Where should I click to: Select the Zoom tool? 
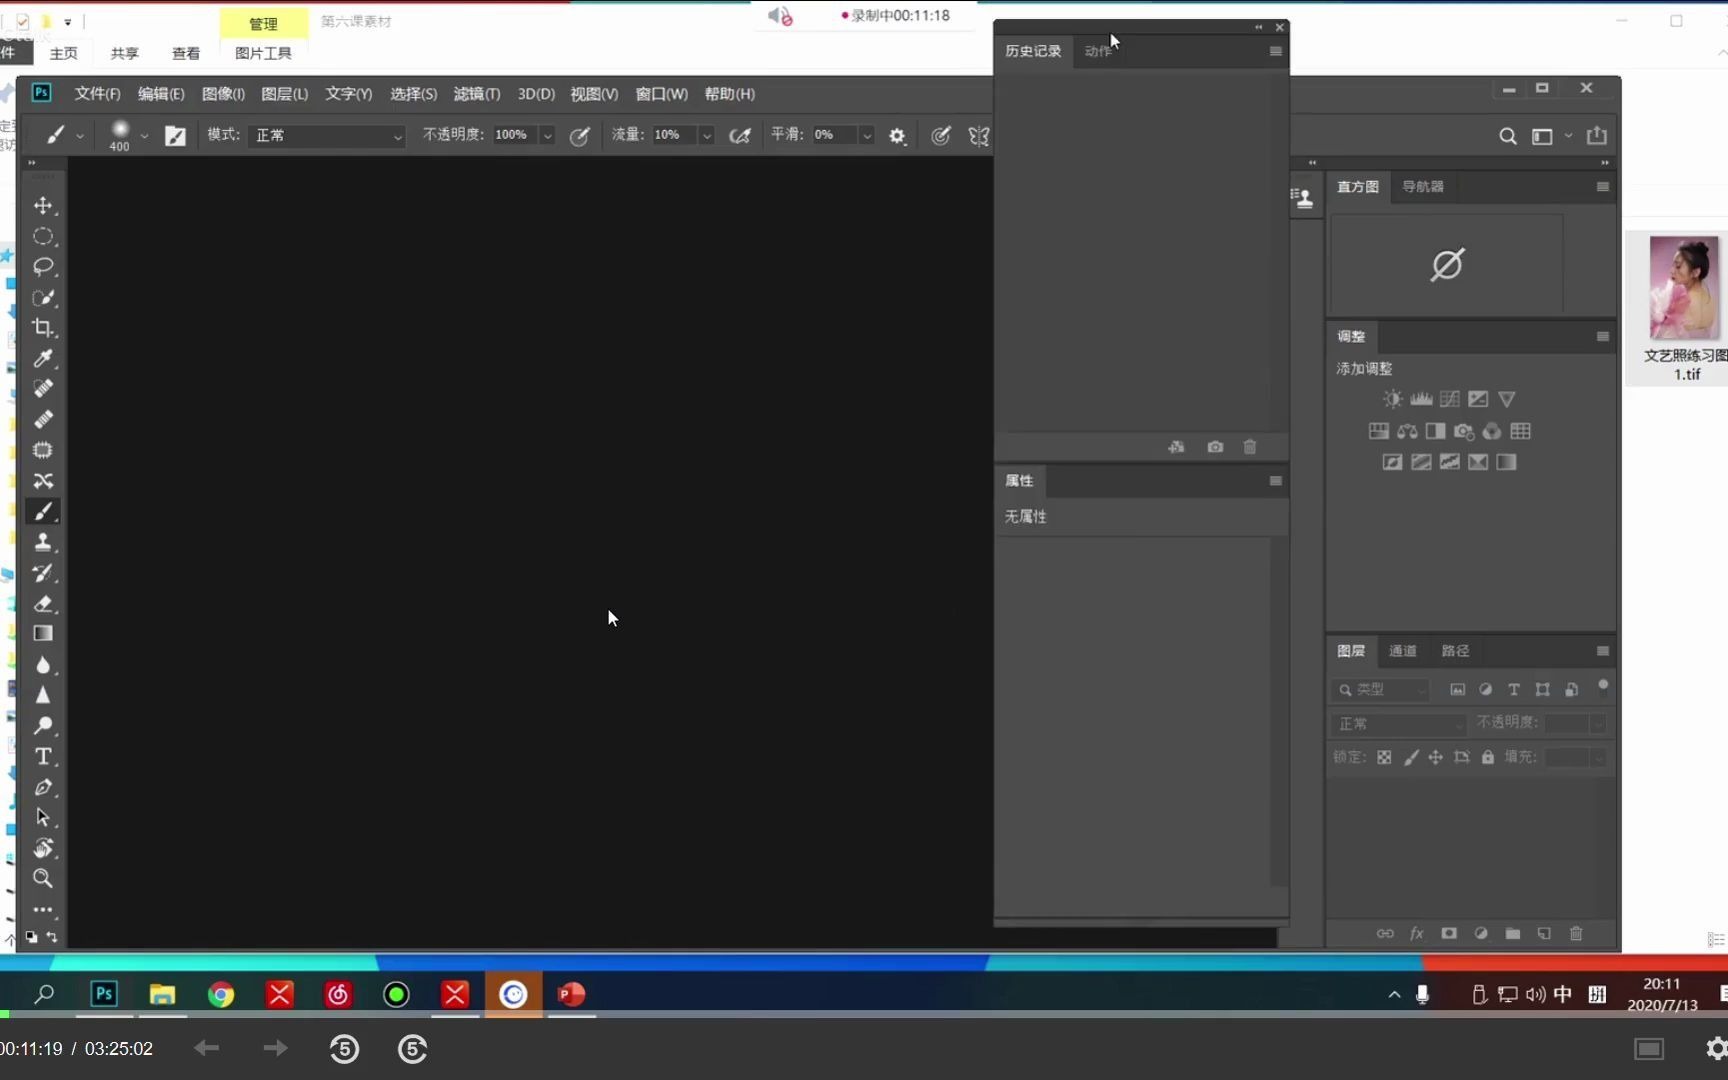tap(43, 879)
